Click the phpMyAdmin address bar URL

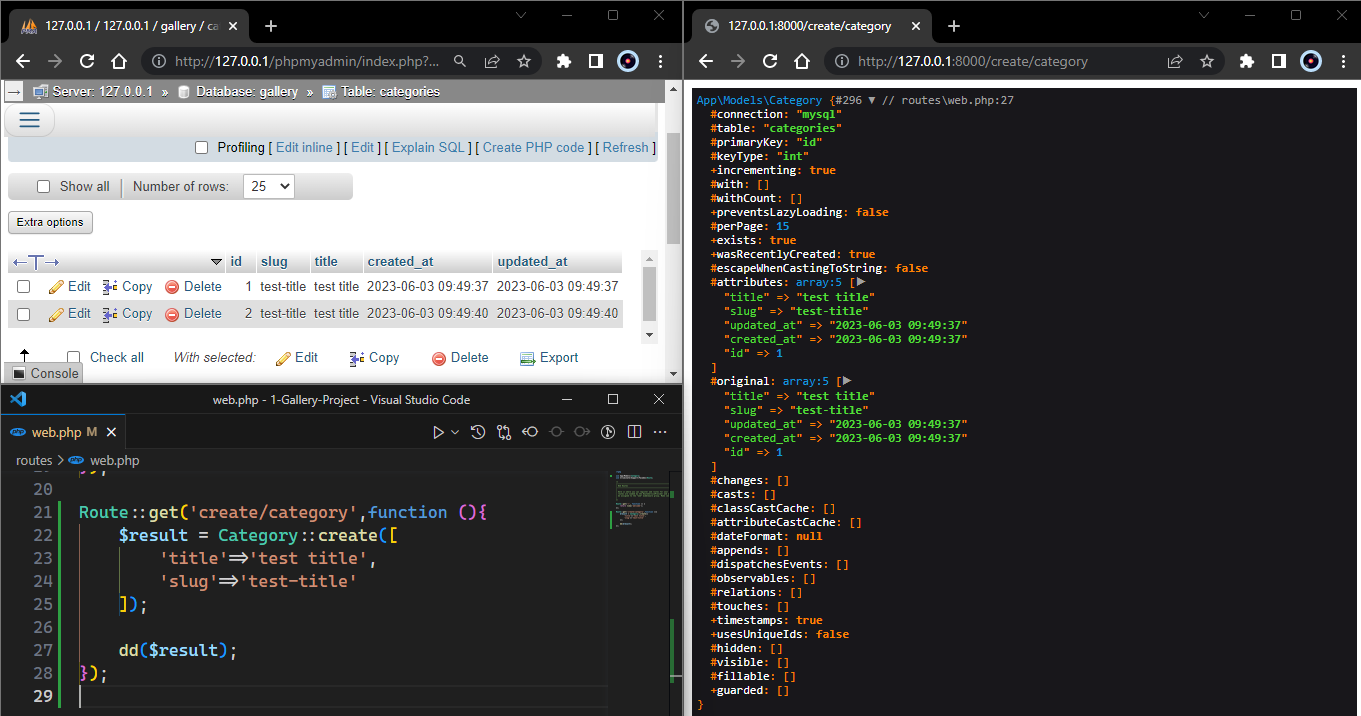coord(307,61)
